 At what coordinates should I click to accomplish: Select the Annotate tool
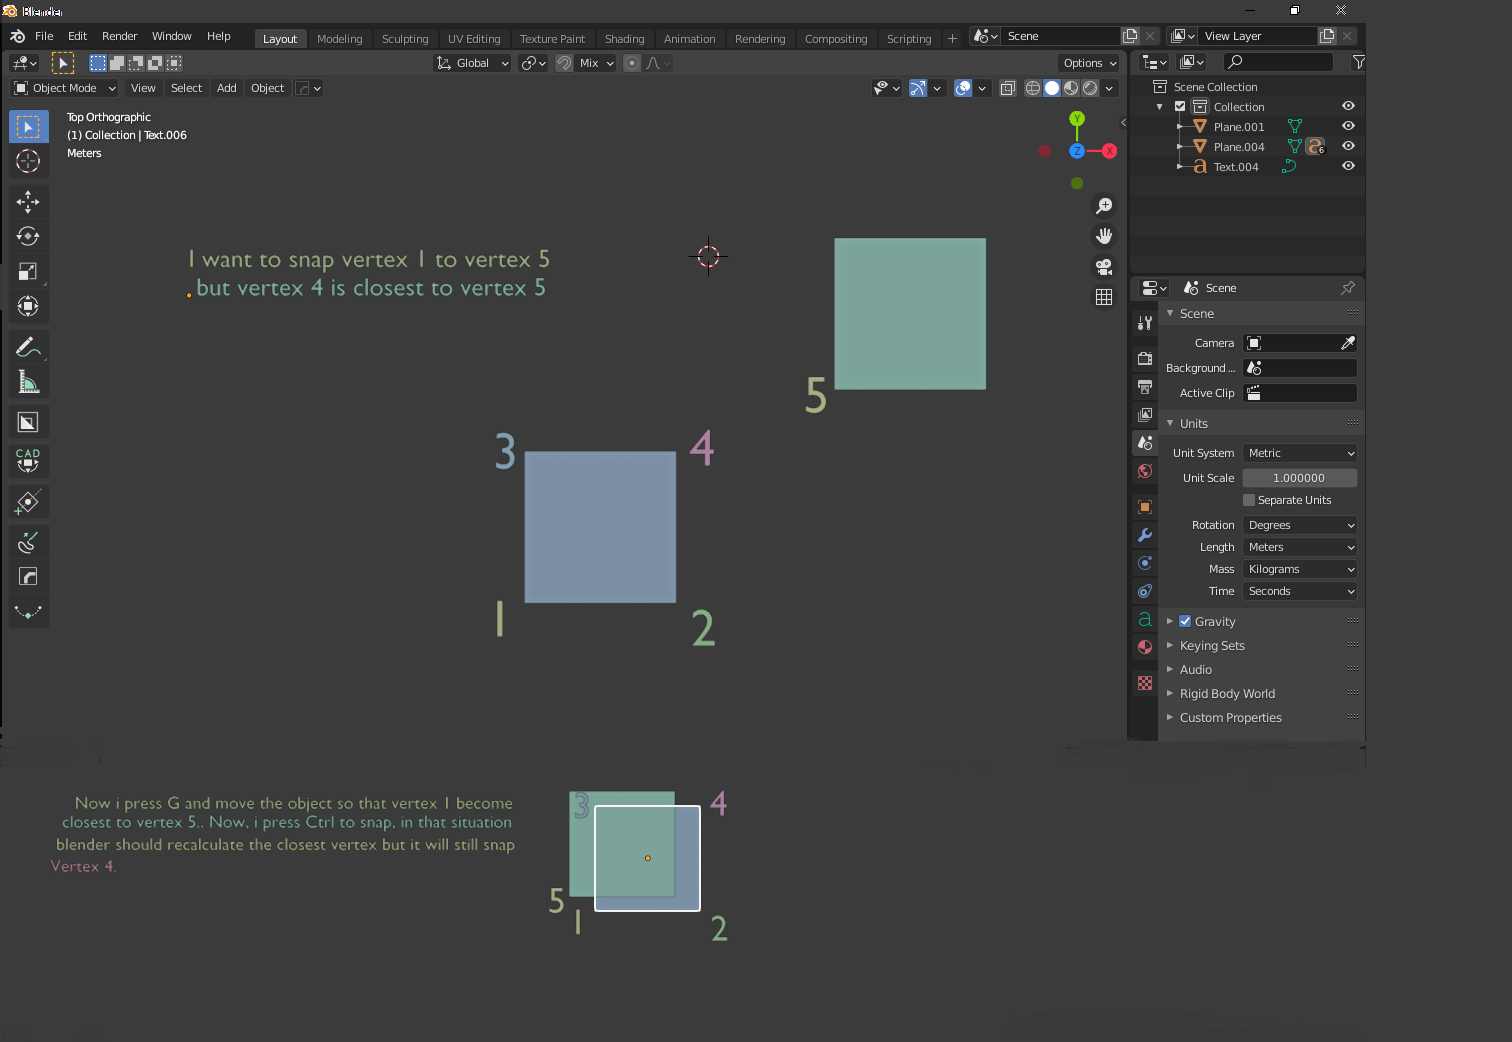point(28,347)
